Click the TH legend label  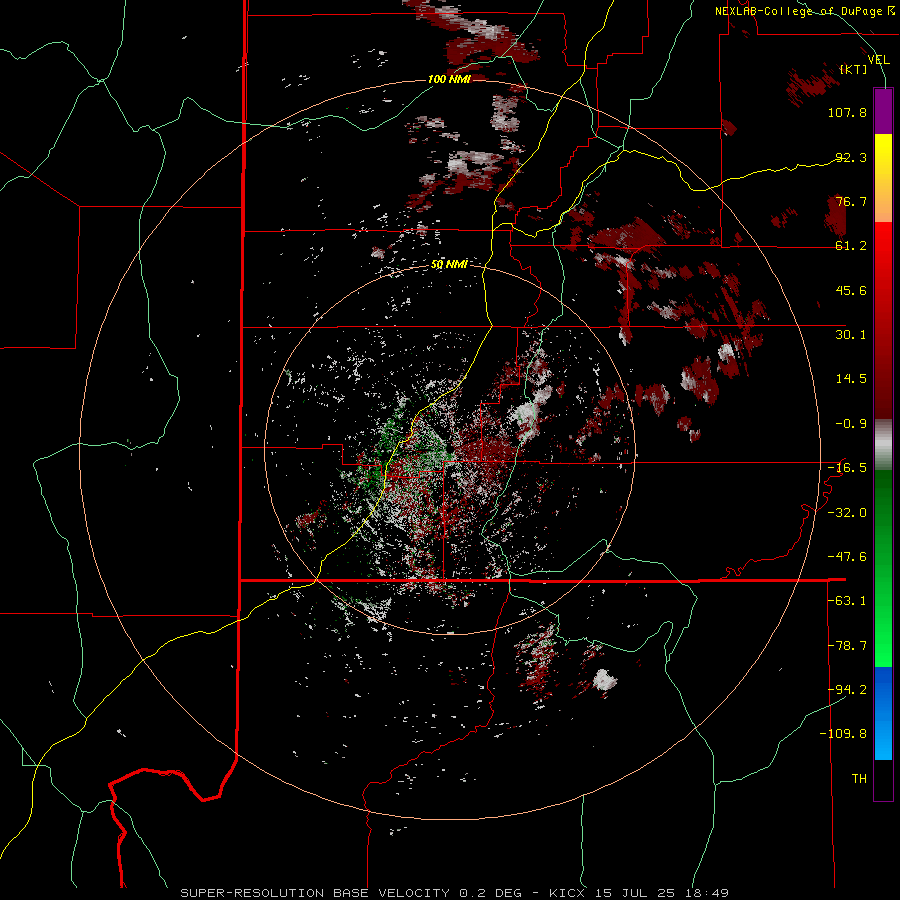point(859,779)
